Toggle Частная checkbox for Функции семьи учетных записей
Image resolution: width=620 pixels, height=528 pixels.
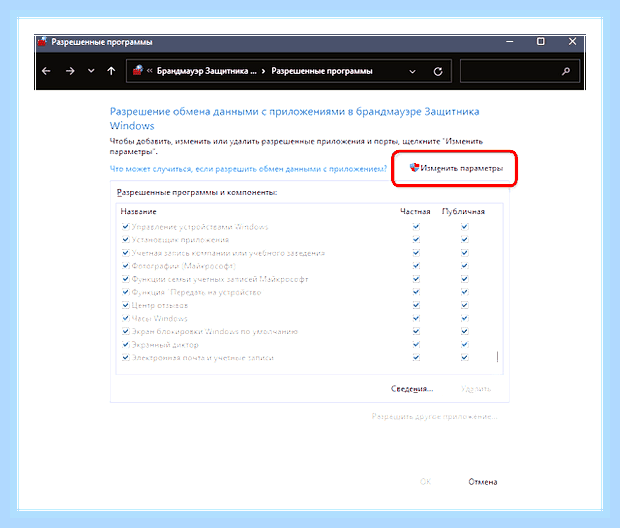416,279
